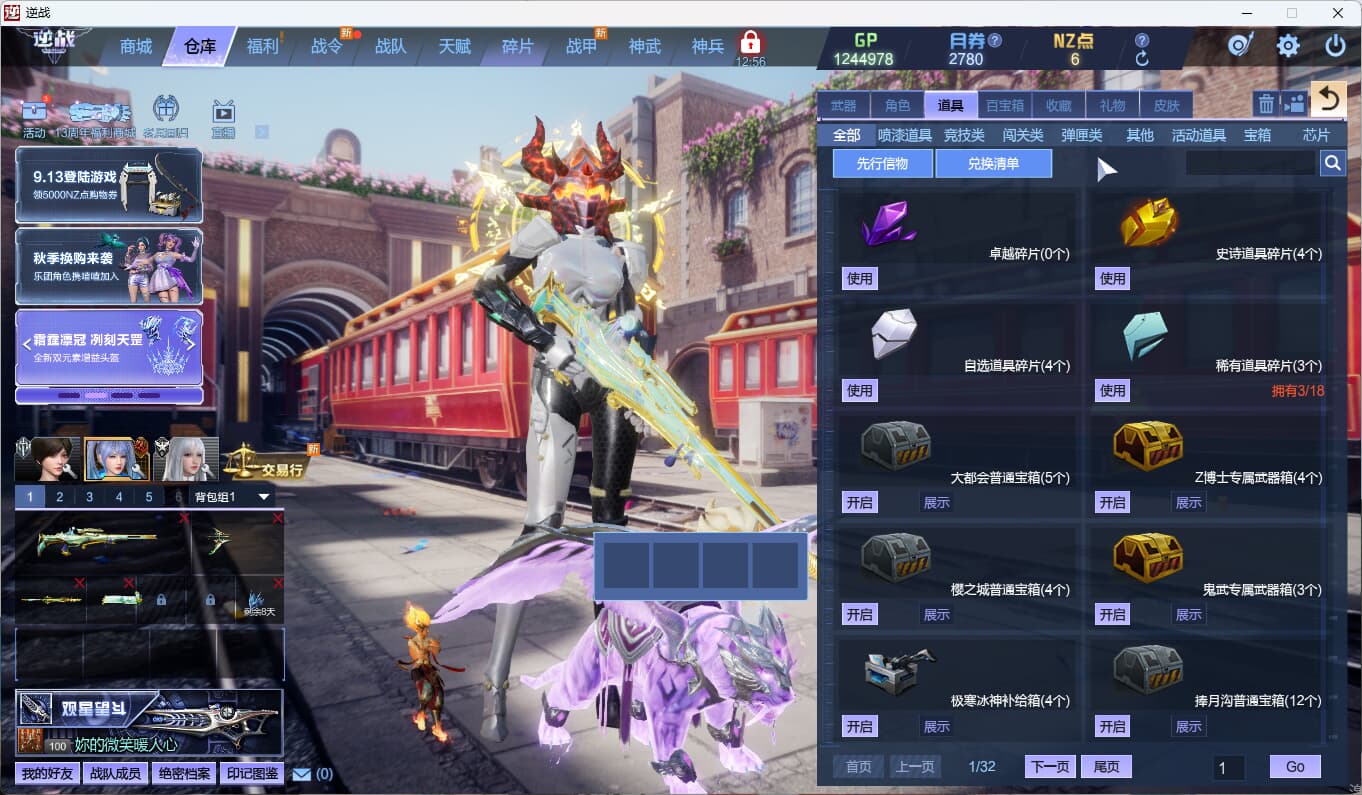1362x795 pixels.
Task: Open 我的好友 friends list
Action: [x=48, y=773]
